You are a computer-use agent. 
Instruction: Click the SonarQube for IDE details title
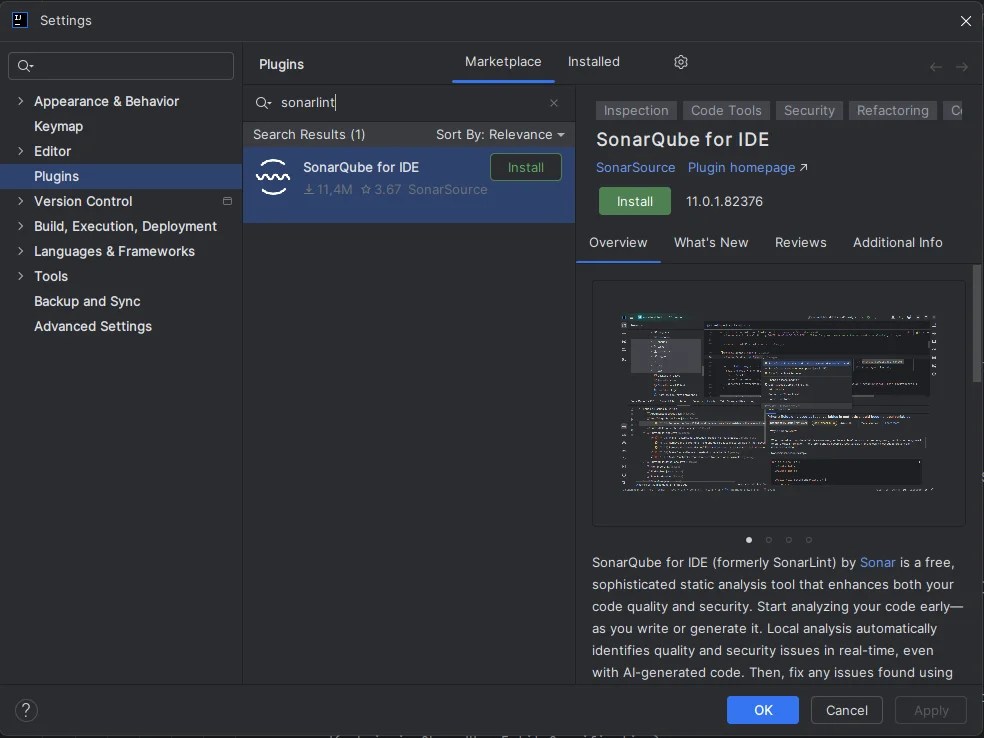click(x=682, y=139)
